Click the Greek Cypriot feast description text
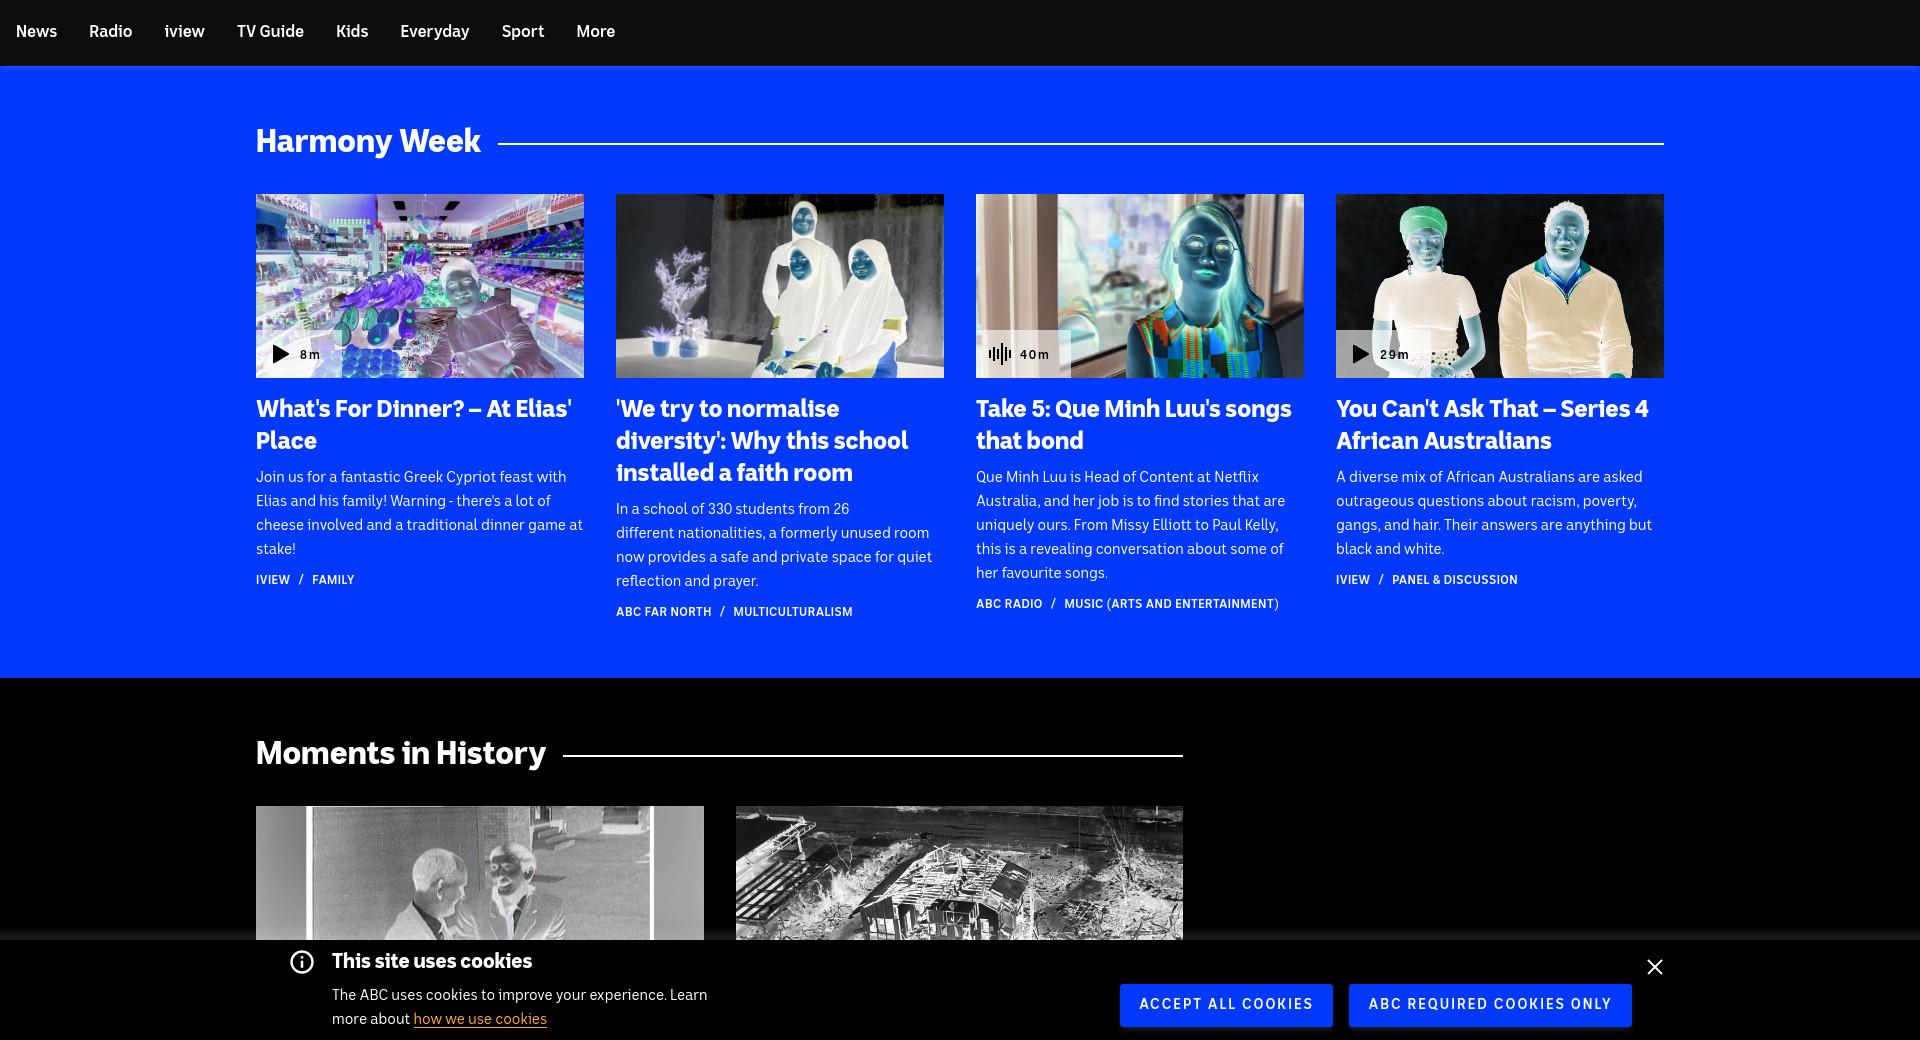Image resolution: width=1920 pixels, height=1040 pixels. click(x=419, y=513)
